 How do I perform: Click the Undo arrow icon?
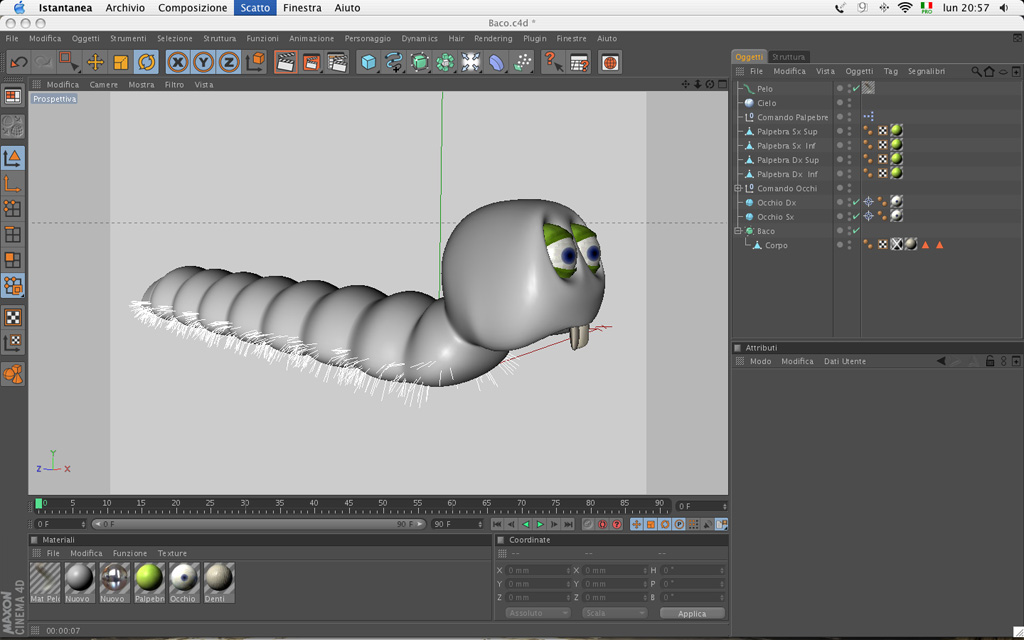pos(18,62)
